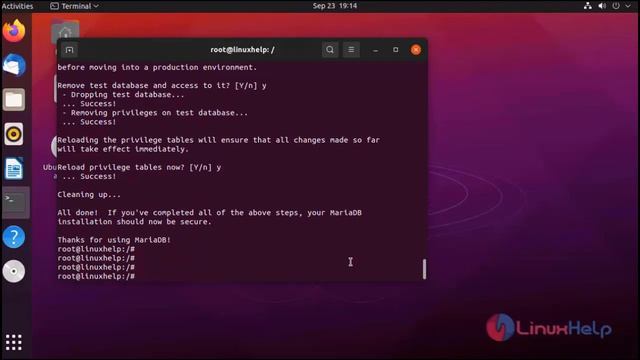This screenshot has width=640, height=360.
Task: Open the Files manager dock icon
Action: coord(14,100)
